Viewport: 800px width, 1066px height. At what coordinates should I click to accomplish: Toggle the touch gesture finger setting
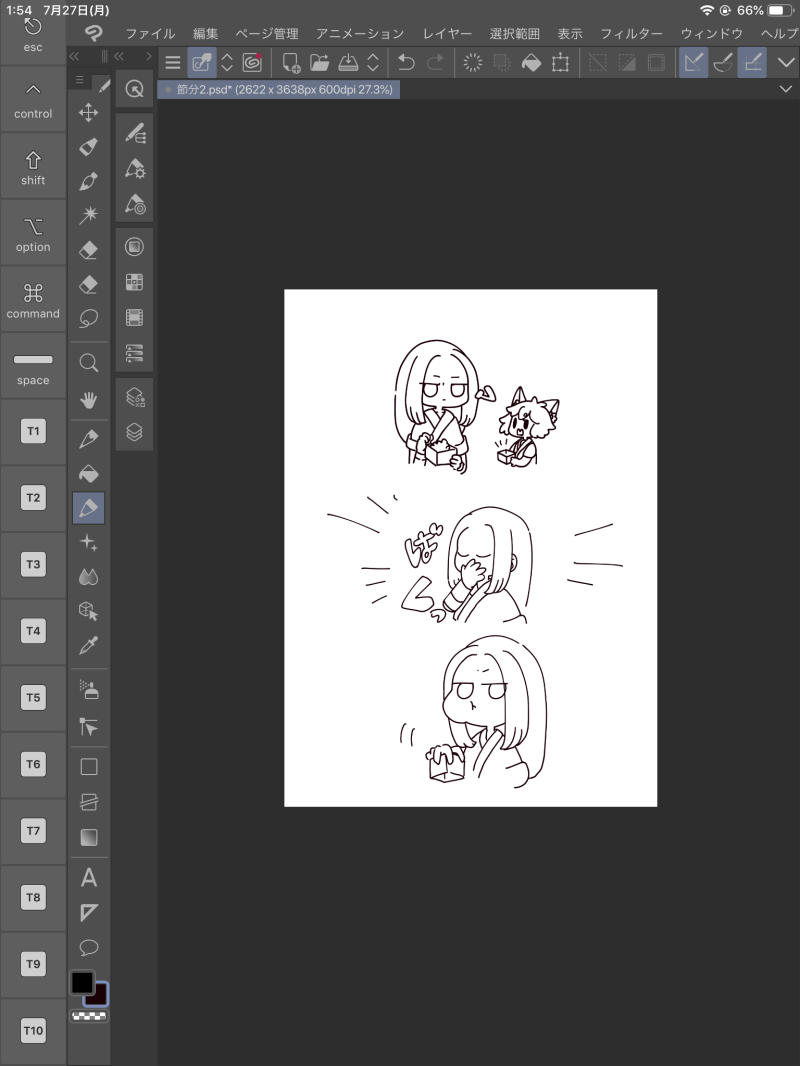[202, 63]
